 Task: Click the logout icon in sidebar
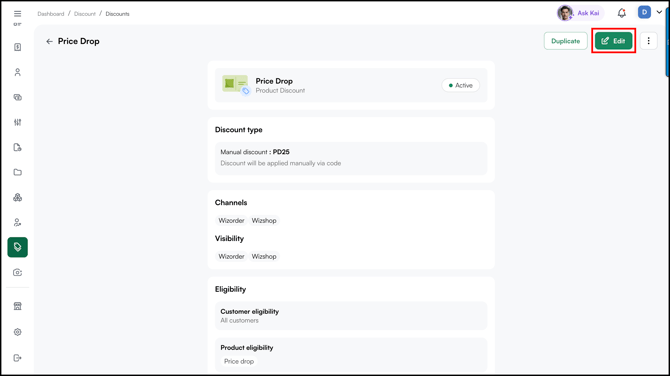[18, 358]
